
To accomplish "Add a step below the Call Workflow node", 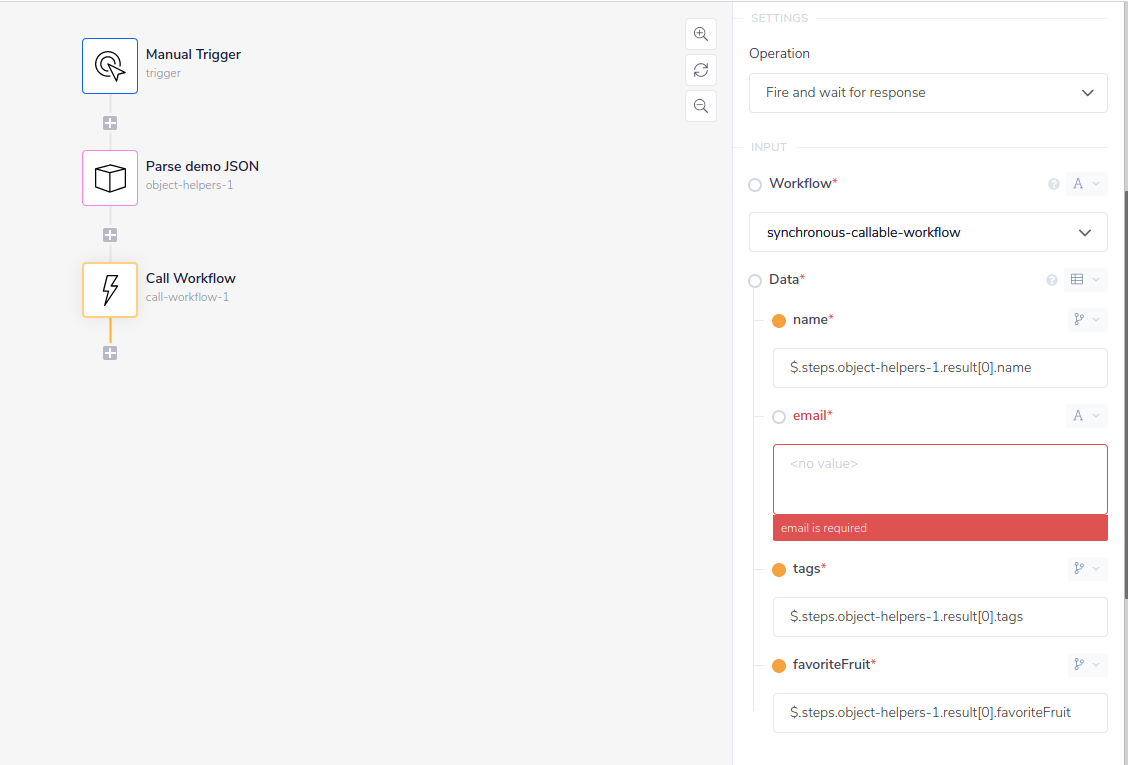I will pos(110,352).
